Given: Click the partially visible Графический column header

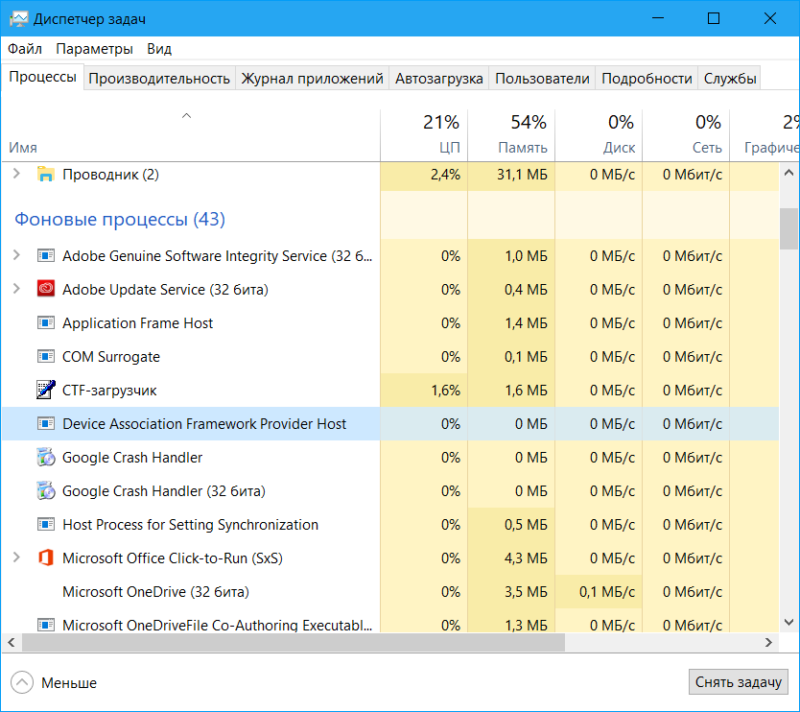Looking at the screenshot, I should tap(764, 135).
